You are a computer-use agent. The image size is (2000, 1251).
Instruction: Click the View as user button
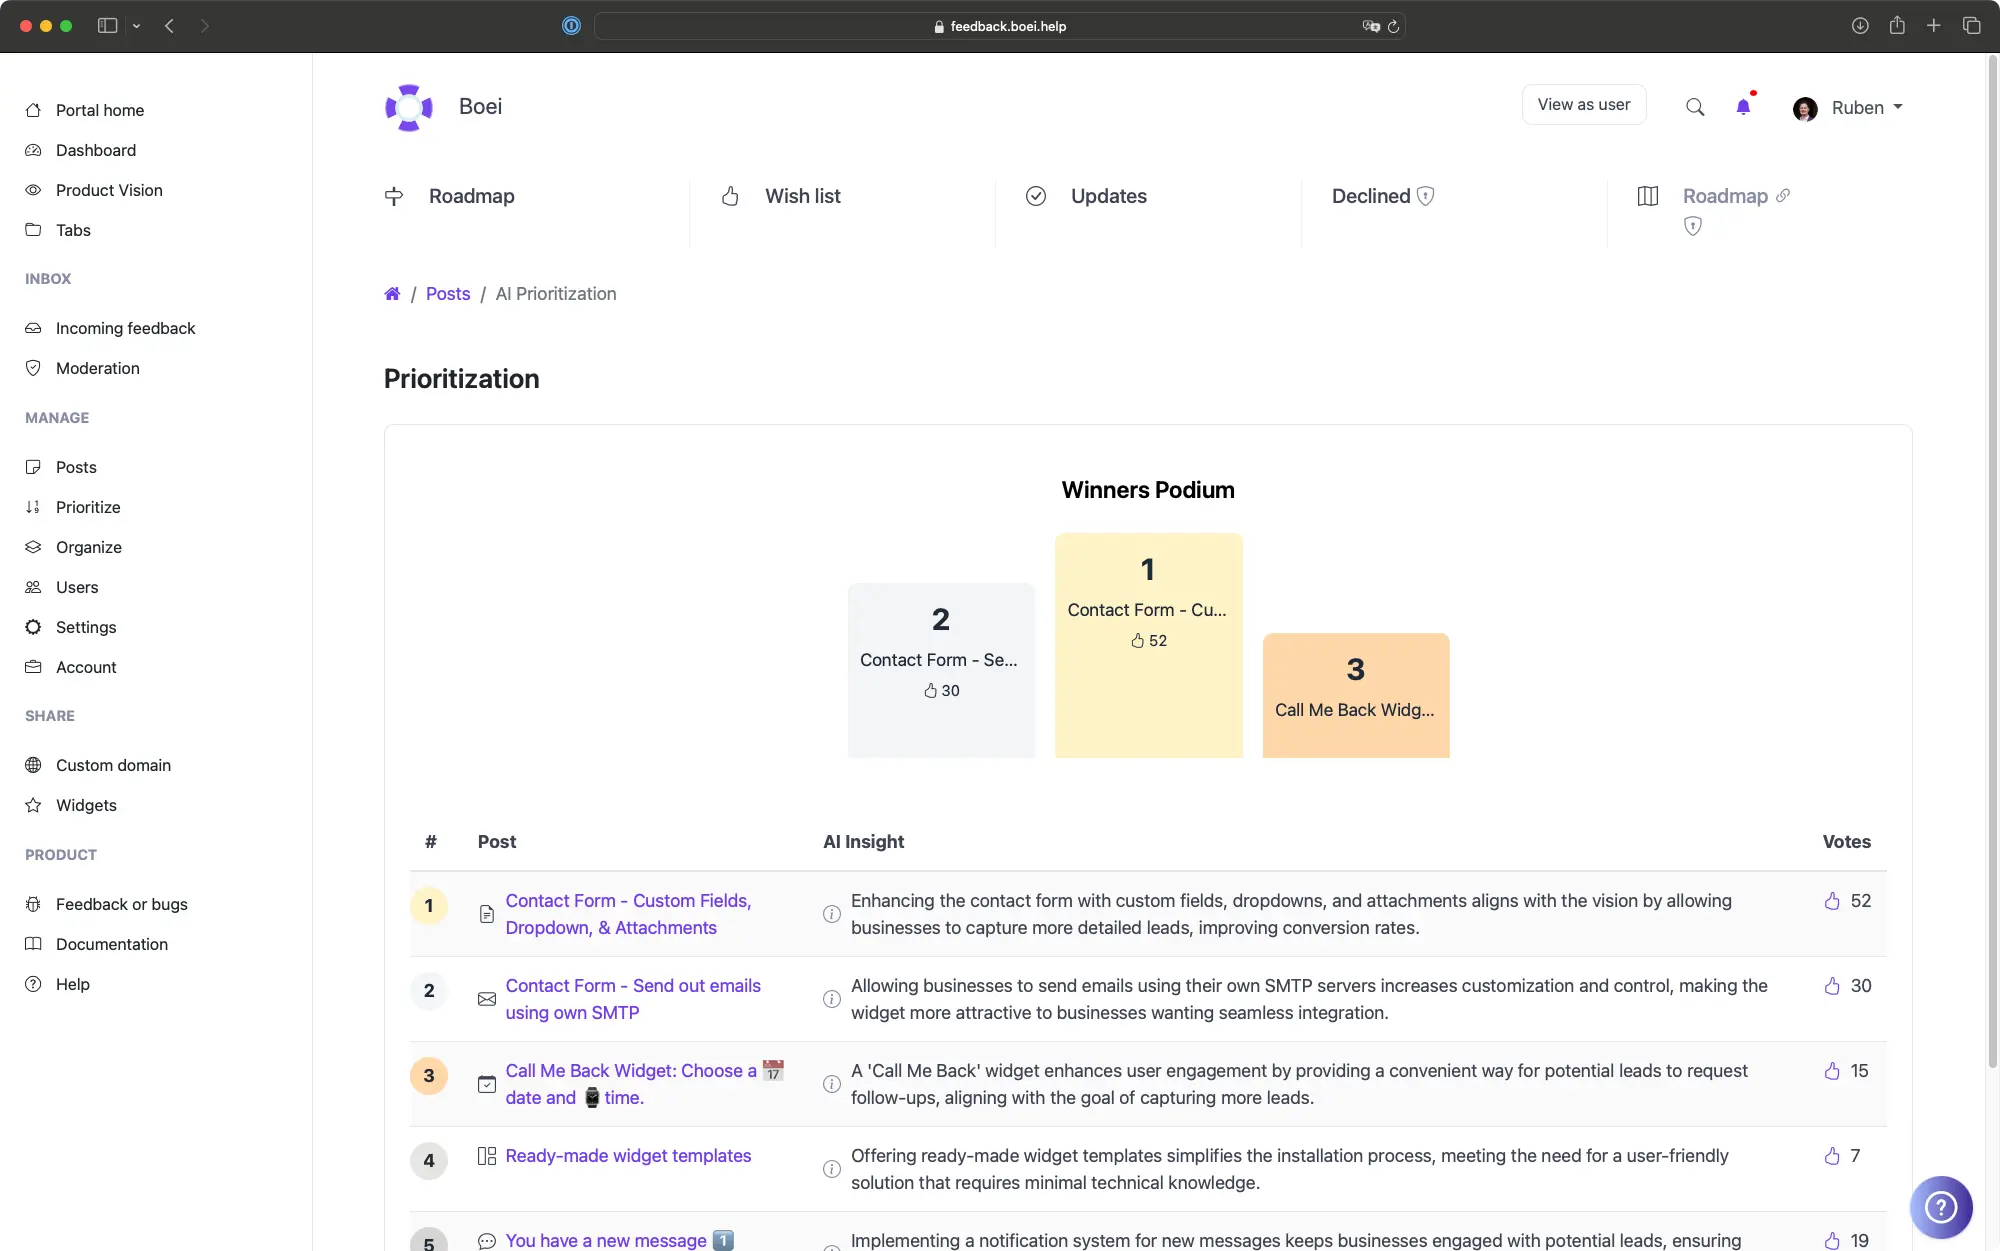coord(1583,104)
